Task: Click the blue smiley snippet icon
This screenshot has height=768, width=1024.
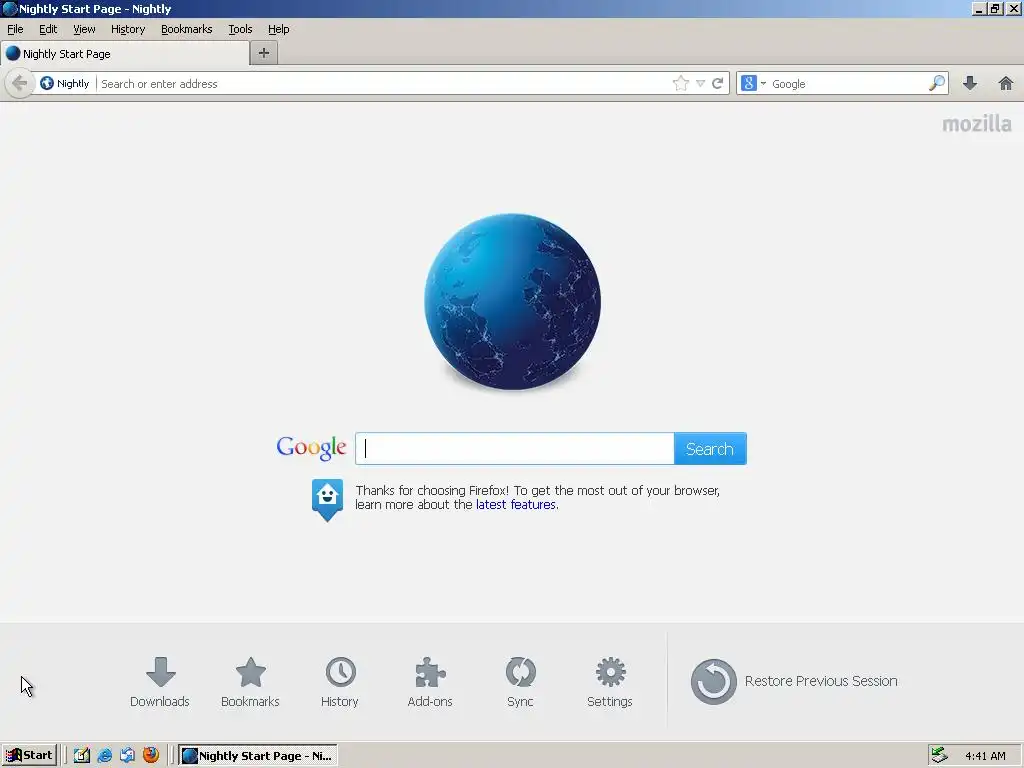Action: (x=327, y=500)
